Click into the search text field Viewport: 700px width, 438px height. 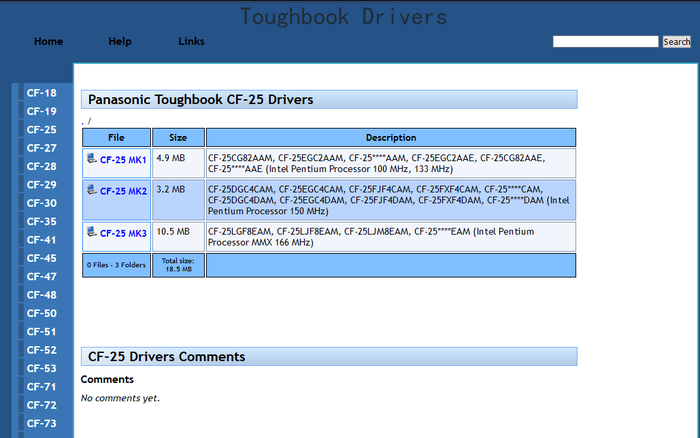[605, 42]
